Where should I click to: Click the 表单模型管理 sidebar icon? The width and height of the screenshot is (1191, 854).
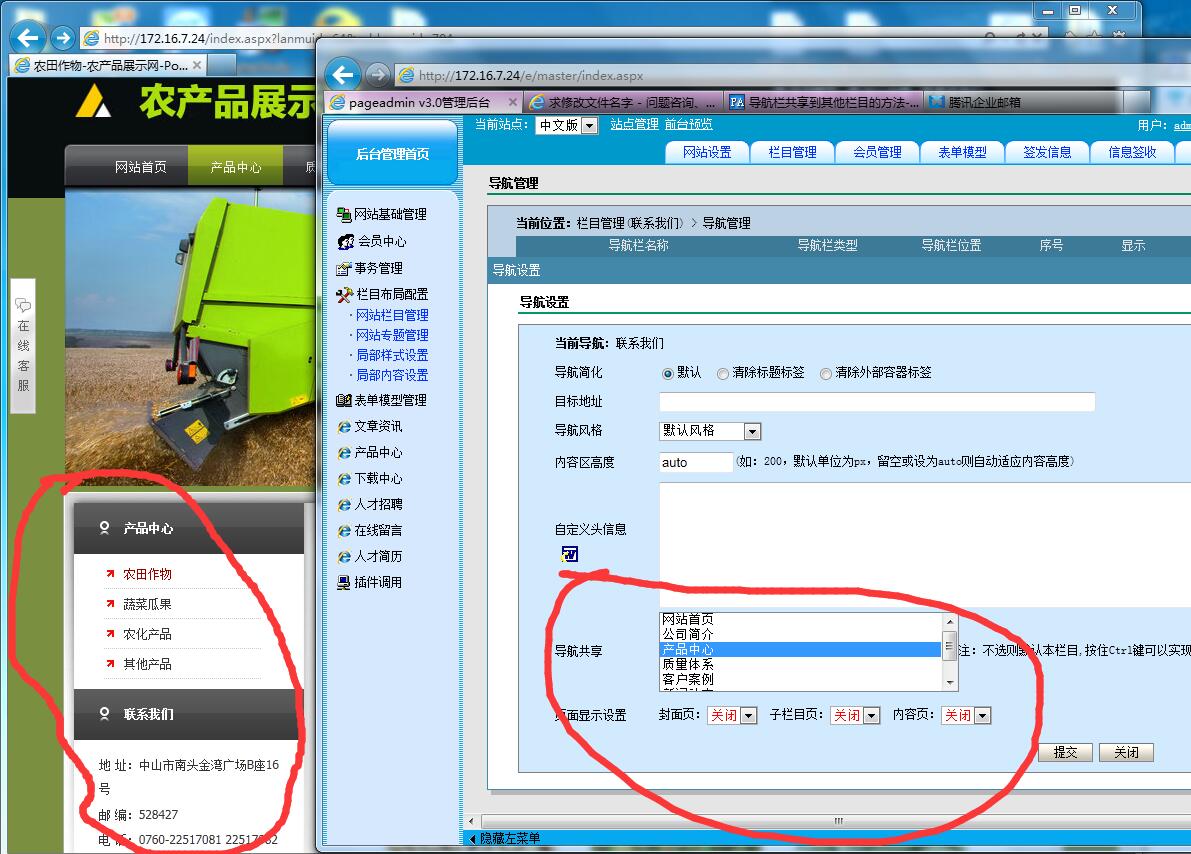tap(344, 400)
